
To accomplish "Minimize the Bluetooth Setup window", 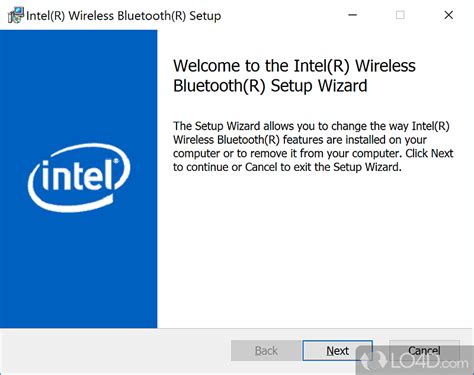I will [x=353, y=15].
